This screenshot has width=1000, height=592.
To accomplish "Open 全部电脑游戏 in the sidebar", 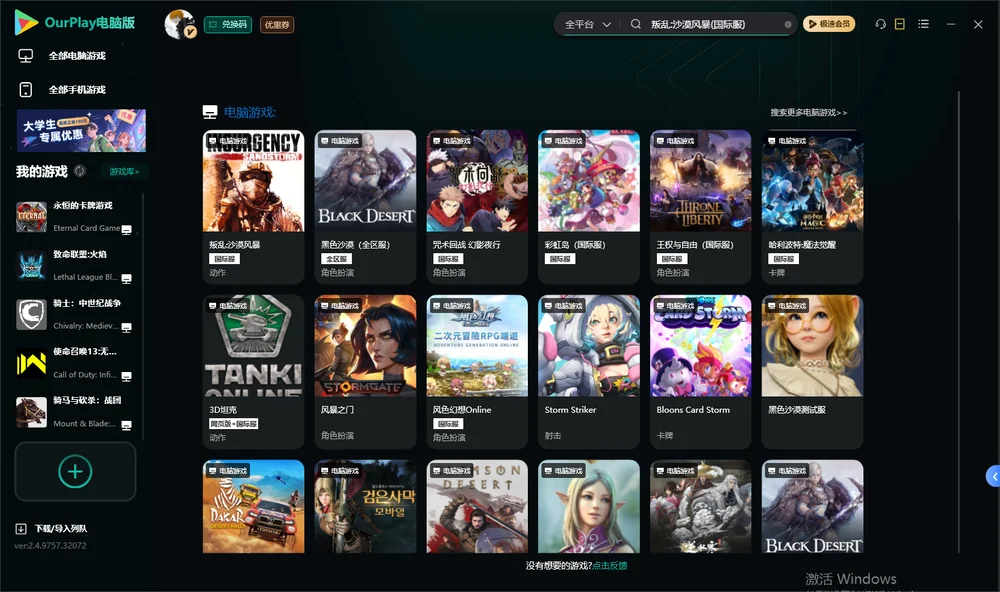I will 77,56.
